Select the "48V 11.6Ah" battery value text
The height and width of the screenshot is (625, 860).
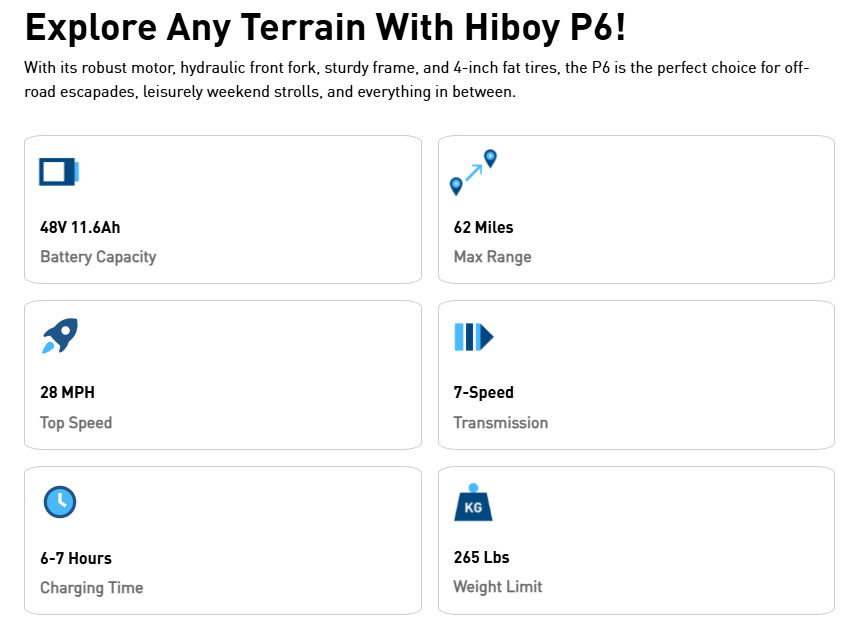80,227
